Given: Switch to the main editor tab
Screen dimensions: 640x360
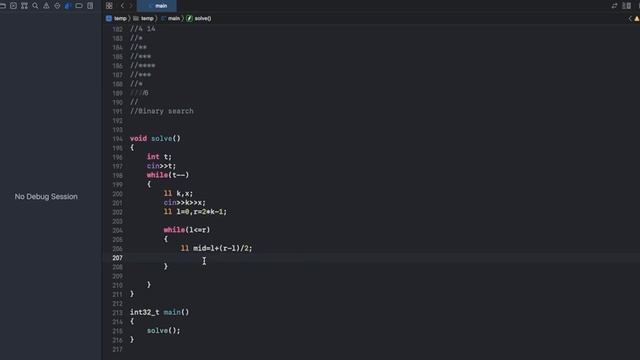Looking at the screenshot, I should click(157, 6).
